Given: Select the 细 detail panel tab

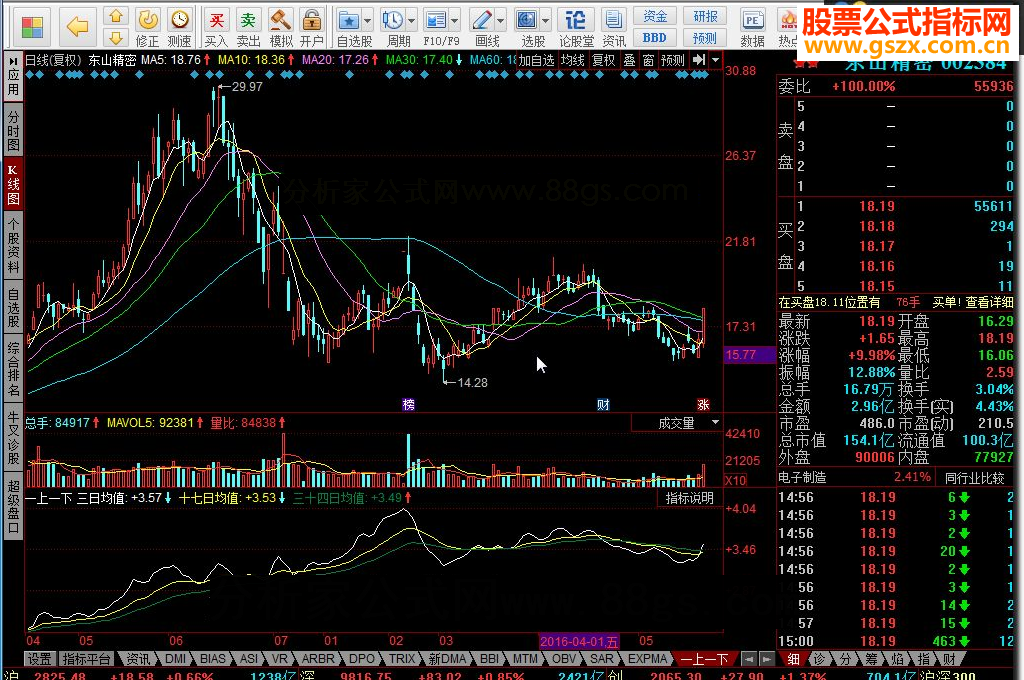Looking at the screenshot, I should [x=793, y=658].
